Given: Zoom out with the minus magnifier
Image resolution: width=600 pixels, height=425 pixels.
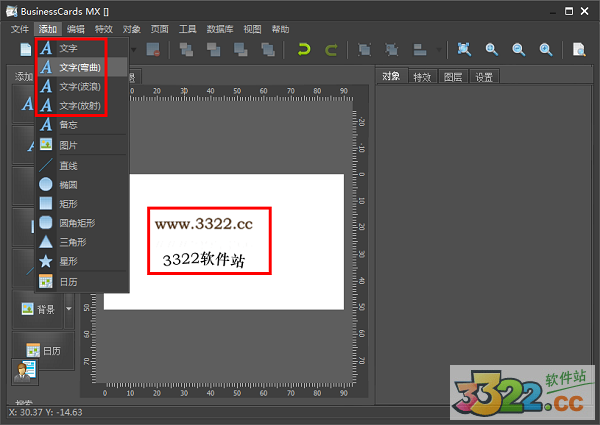Looking at the screenshot, I should click(x=519, y=50).
